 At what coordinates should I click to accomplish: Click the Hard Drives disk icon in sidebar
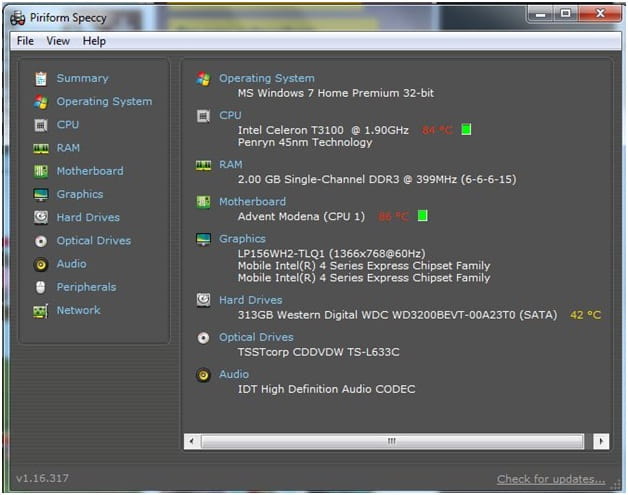pos(40,217)
